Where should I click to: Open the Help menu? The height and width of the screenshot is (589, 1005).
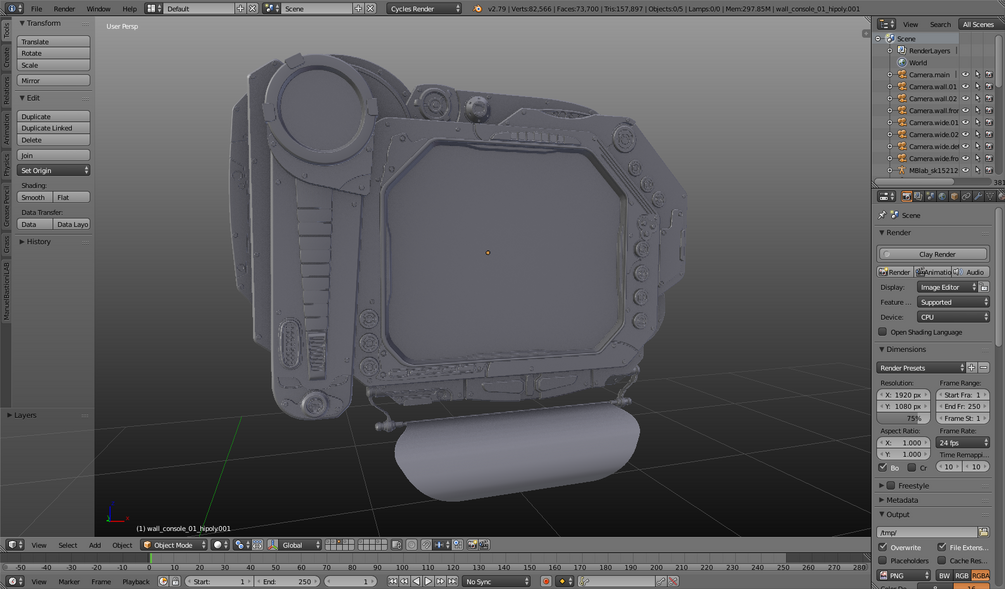pyautogui.click(x=129, y=9)
